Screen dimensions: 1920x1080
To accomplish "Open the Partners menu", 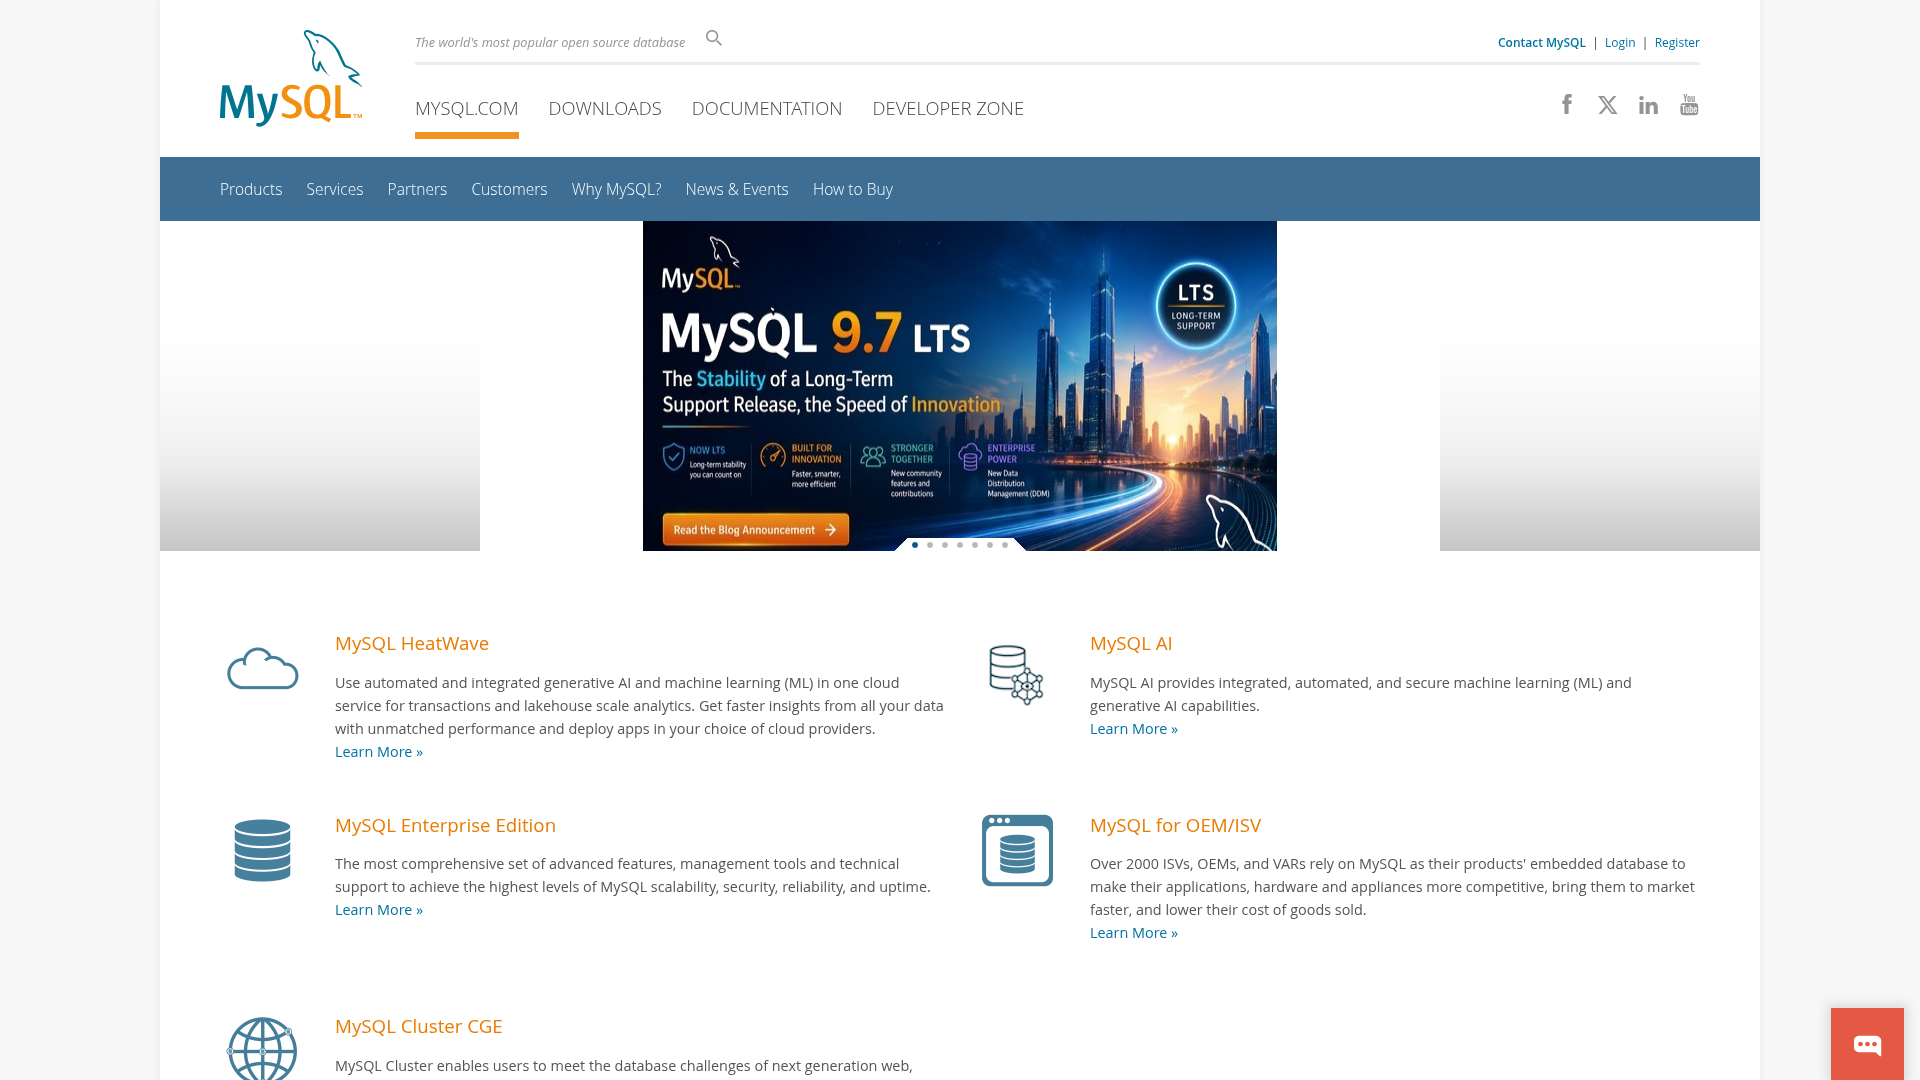I will tap(417, 189).
